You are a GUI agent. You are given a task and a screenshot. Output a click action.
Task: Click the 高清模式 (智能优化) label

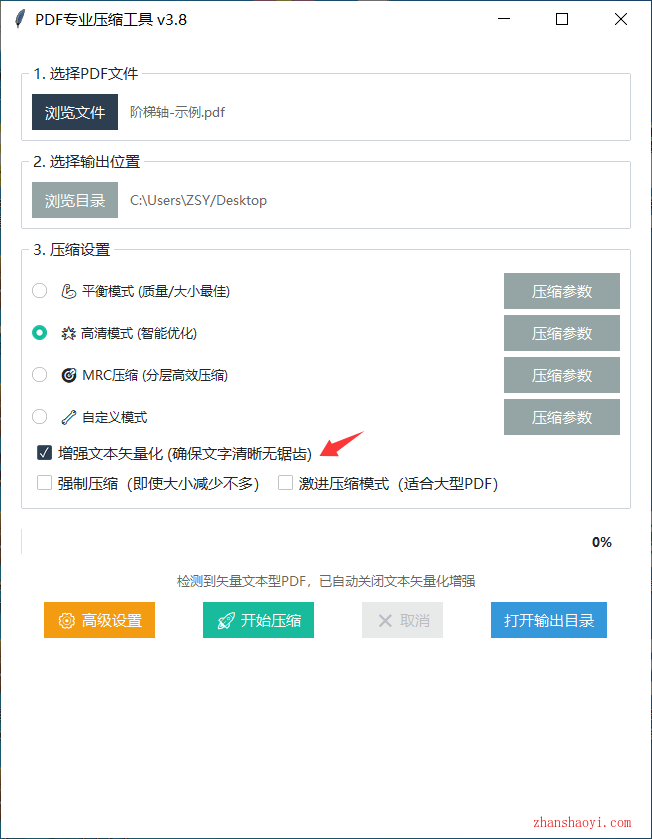(139, 334)
